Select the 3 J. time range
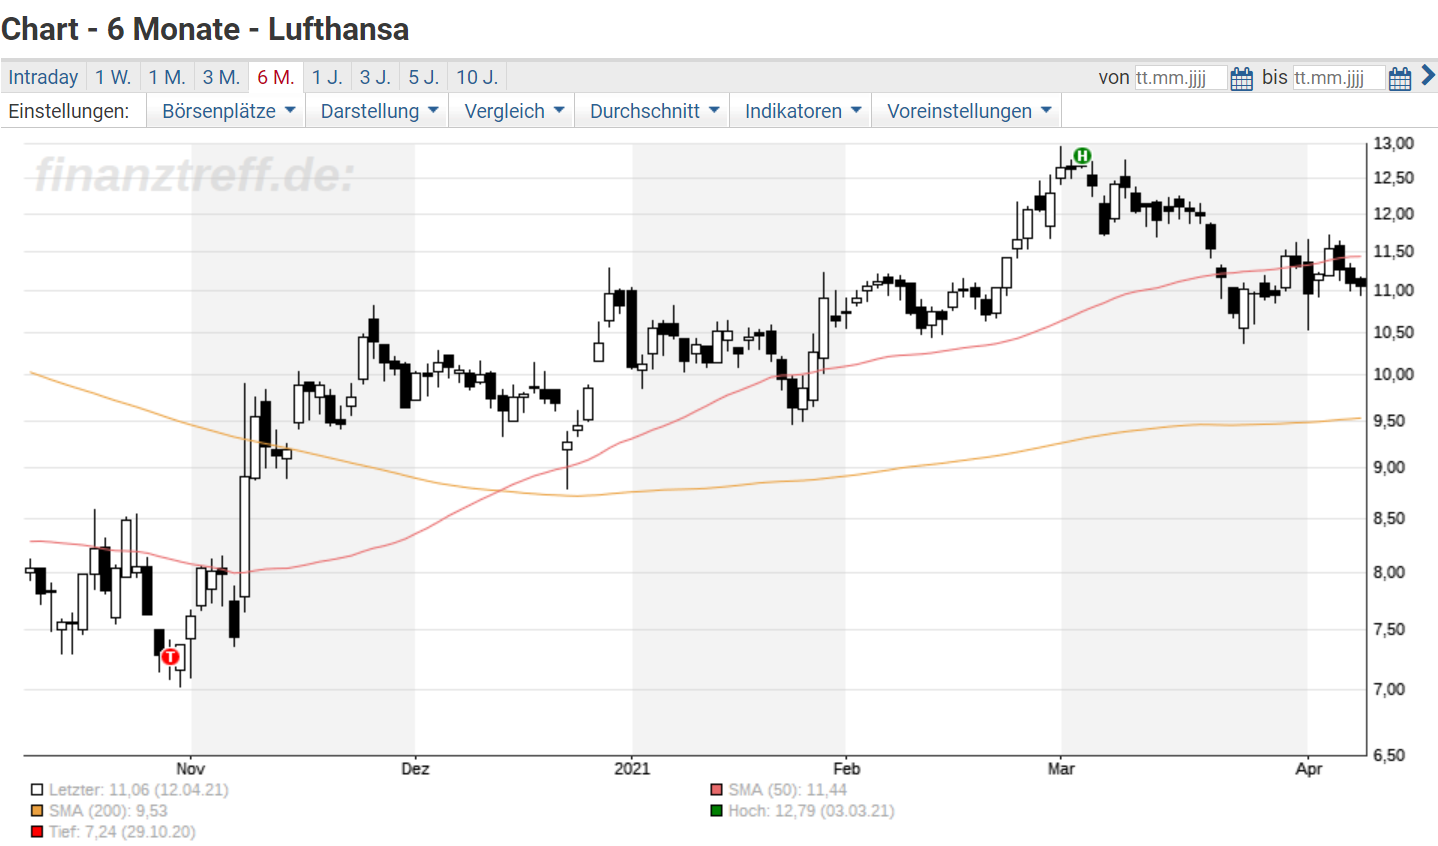This screenshot has height=846, width=1438. 375,77
